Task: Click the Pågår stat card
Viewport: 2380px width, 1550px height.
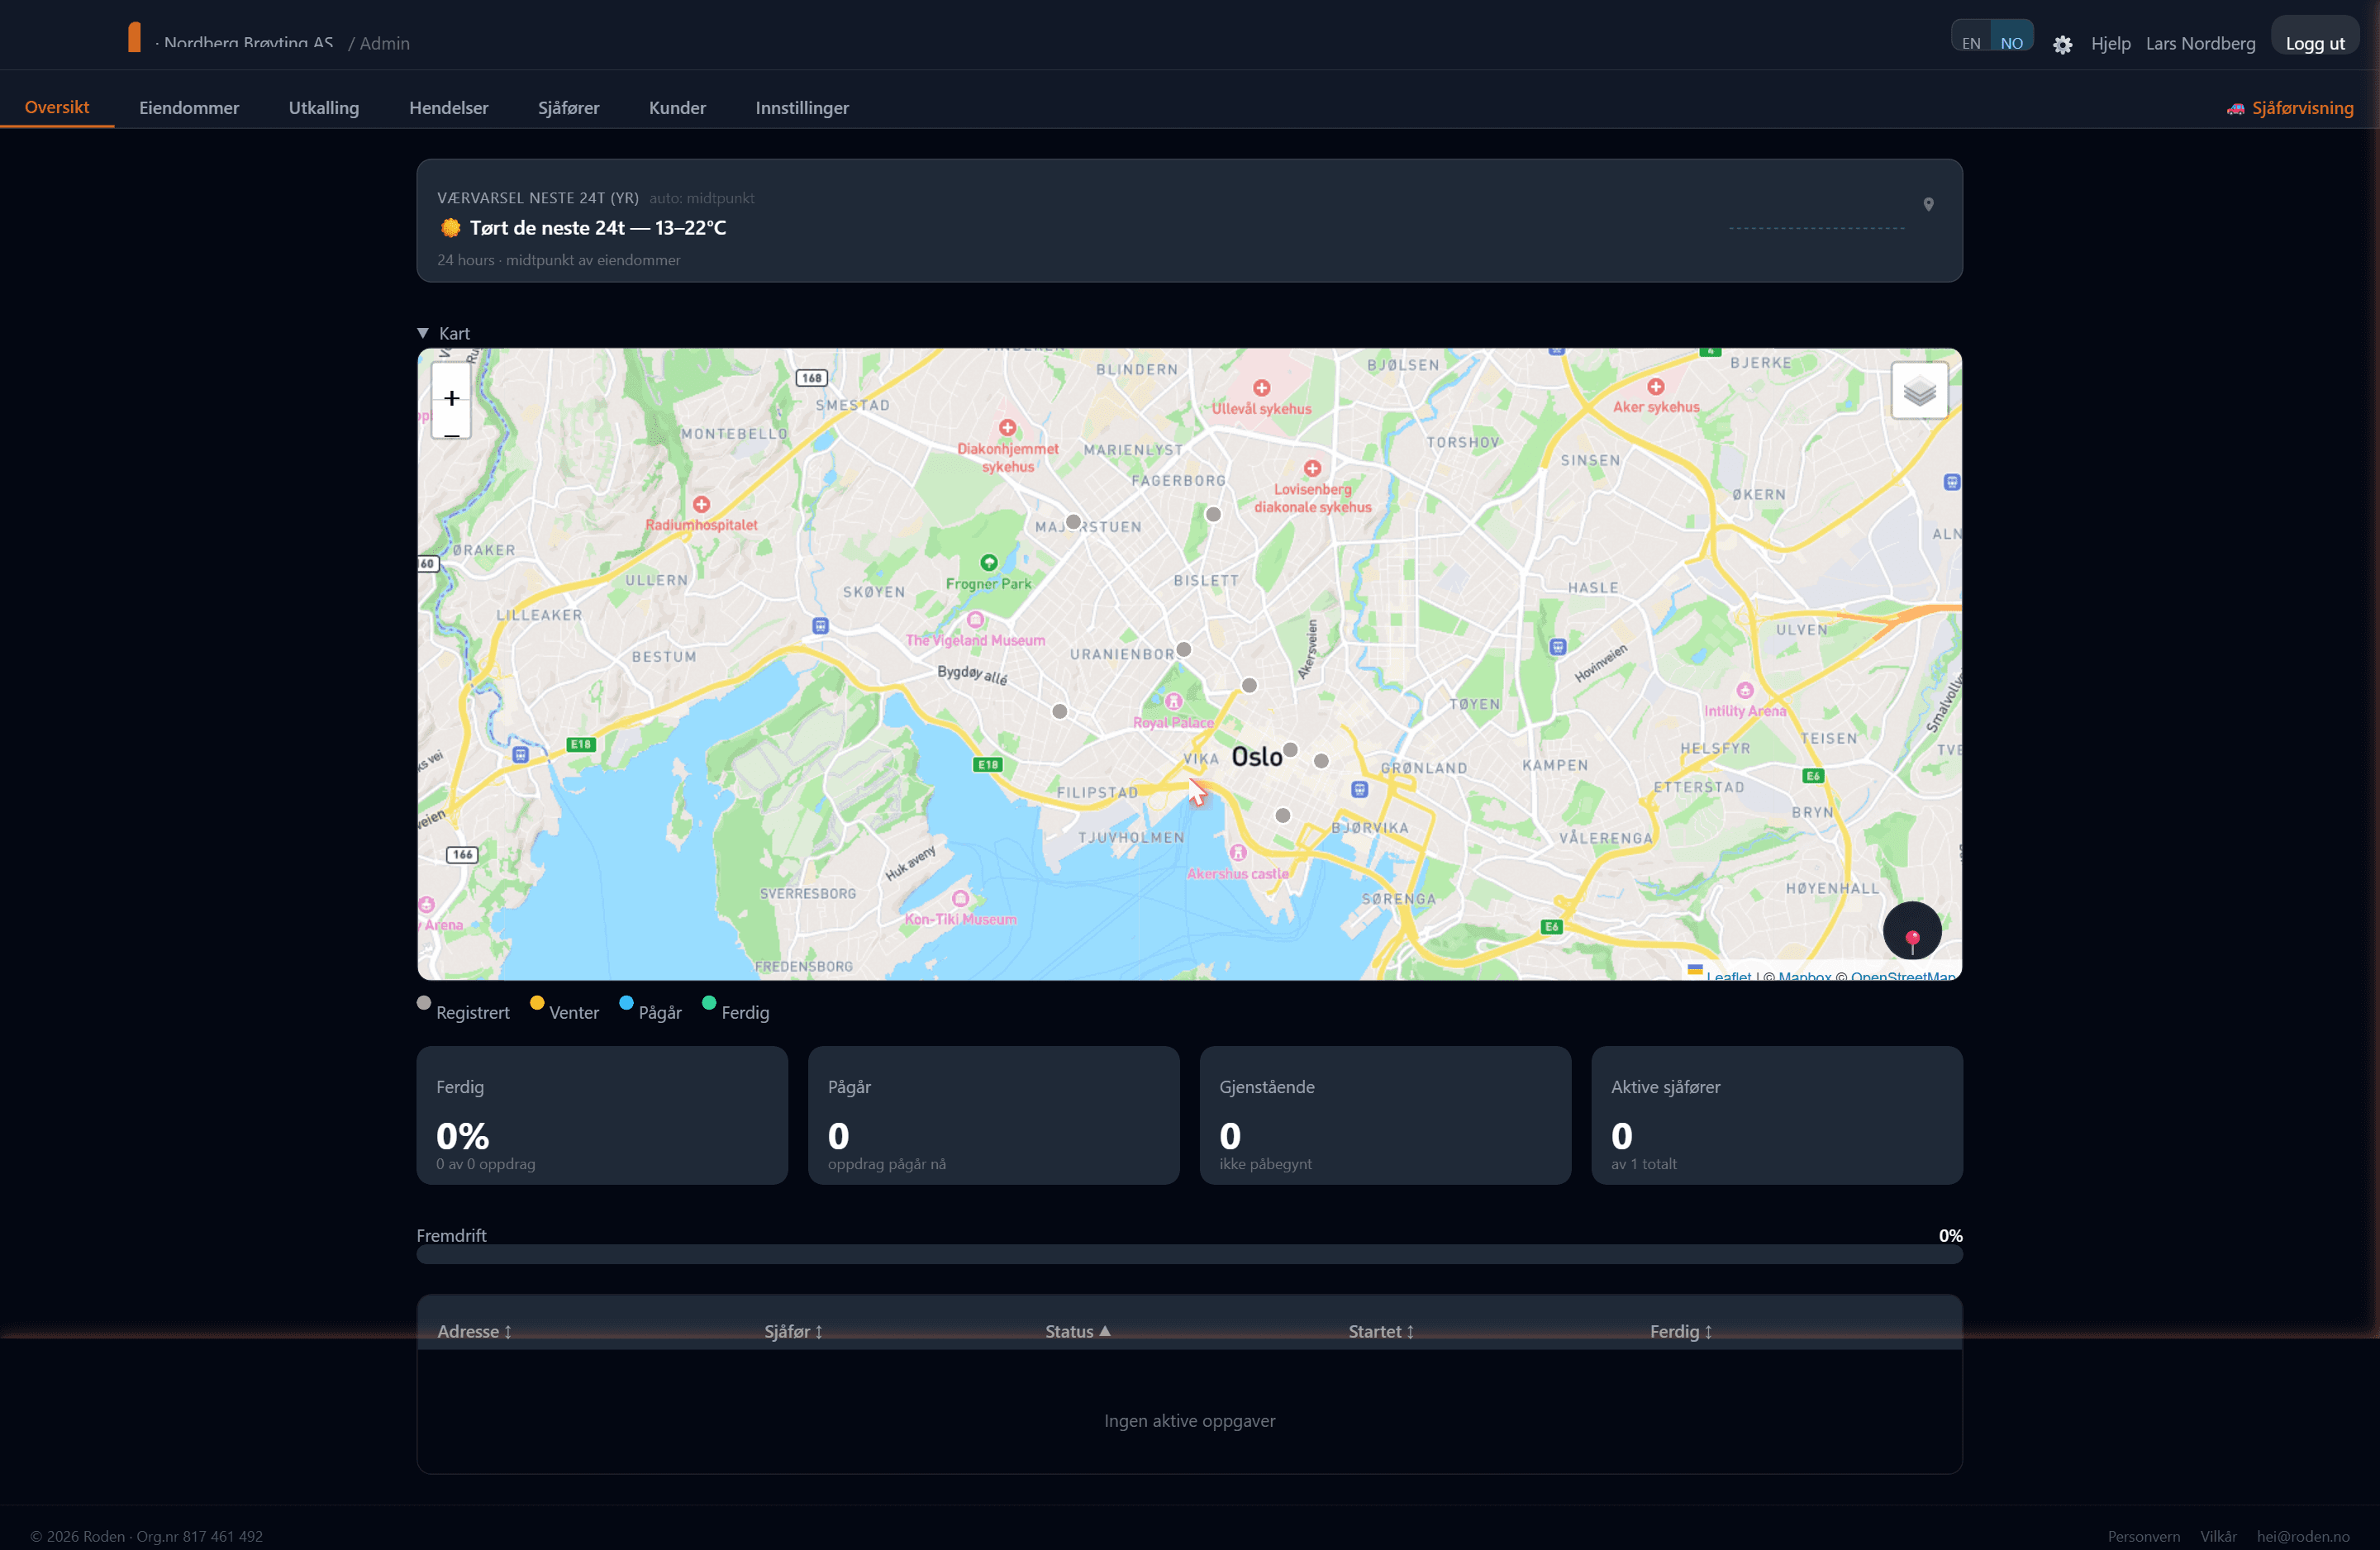Action: click(994, 1115)
